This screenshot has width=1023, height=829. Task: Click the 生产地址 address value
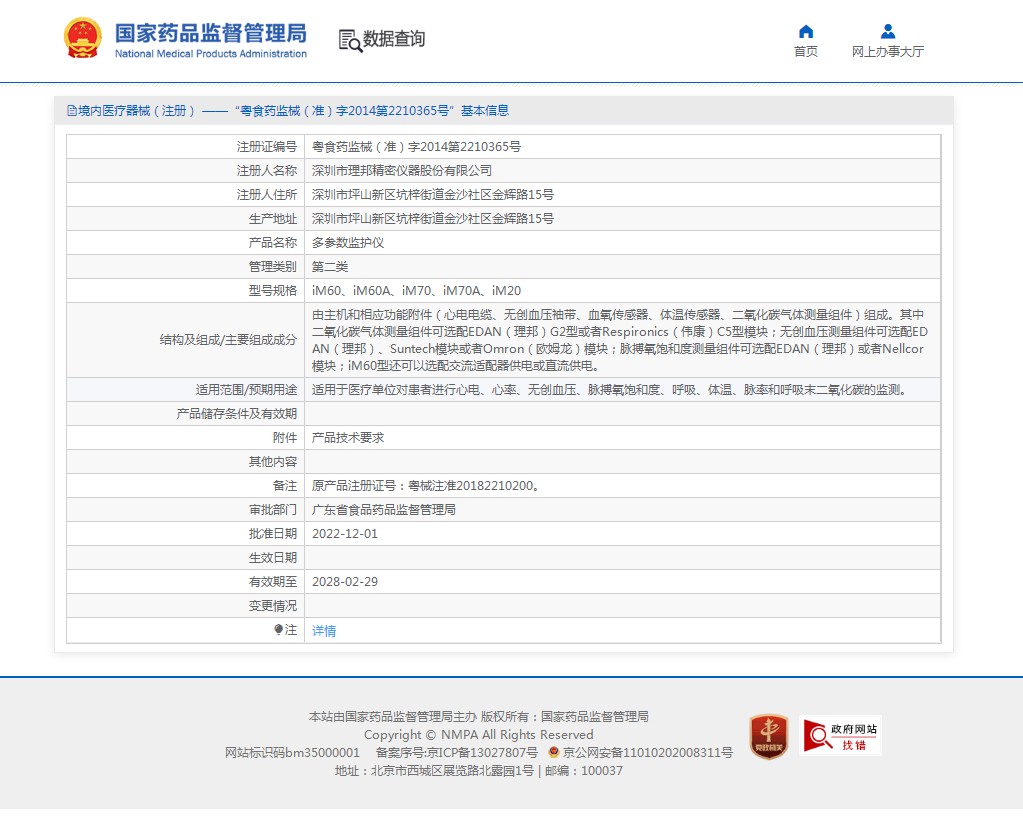(x=433, y=219)
